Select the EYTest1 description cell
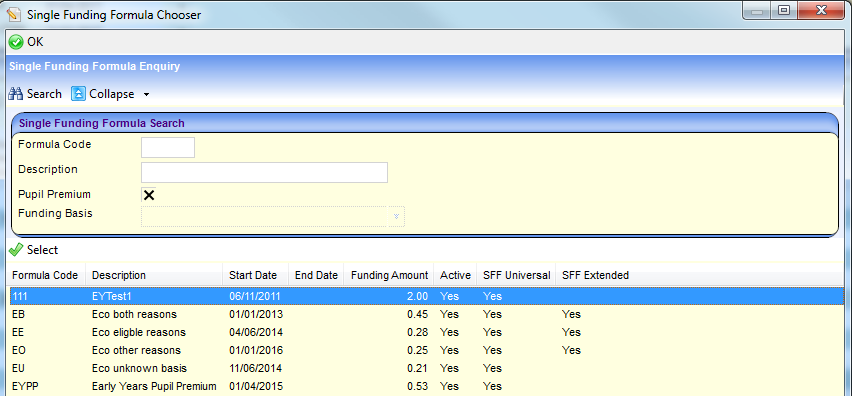The width and height of the screenshot is (852, 396). pyautogui.click(x=112, y=297)
